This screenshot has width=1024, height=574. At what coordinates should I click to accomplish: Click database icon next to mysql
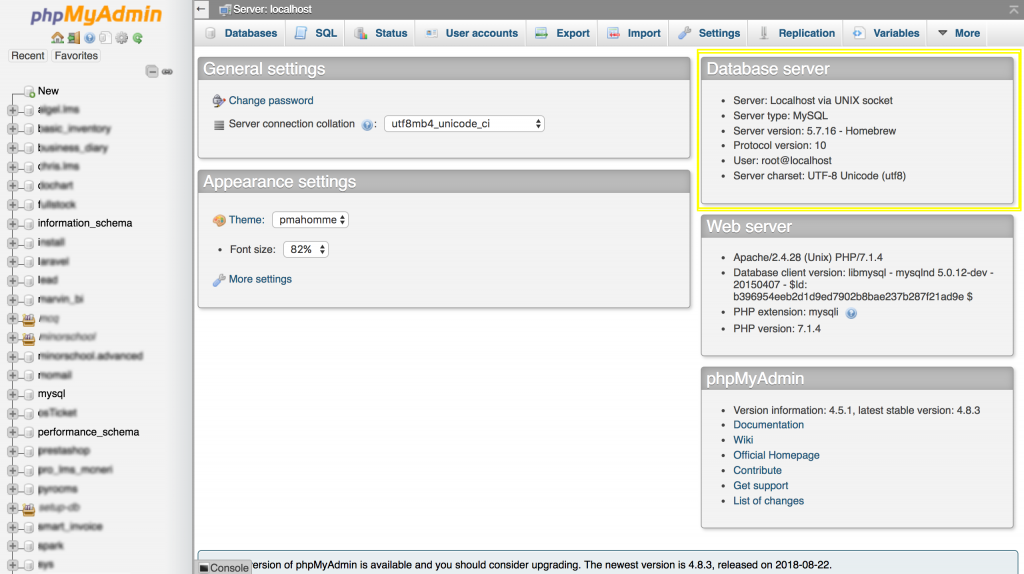(x=29, y=394)
